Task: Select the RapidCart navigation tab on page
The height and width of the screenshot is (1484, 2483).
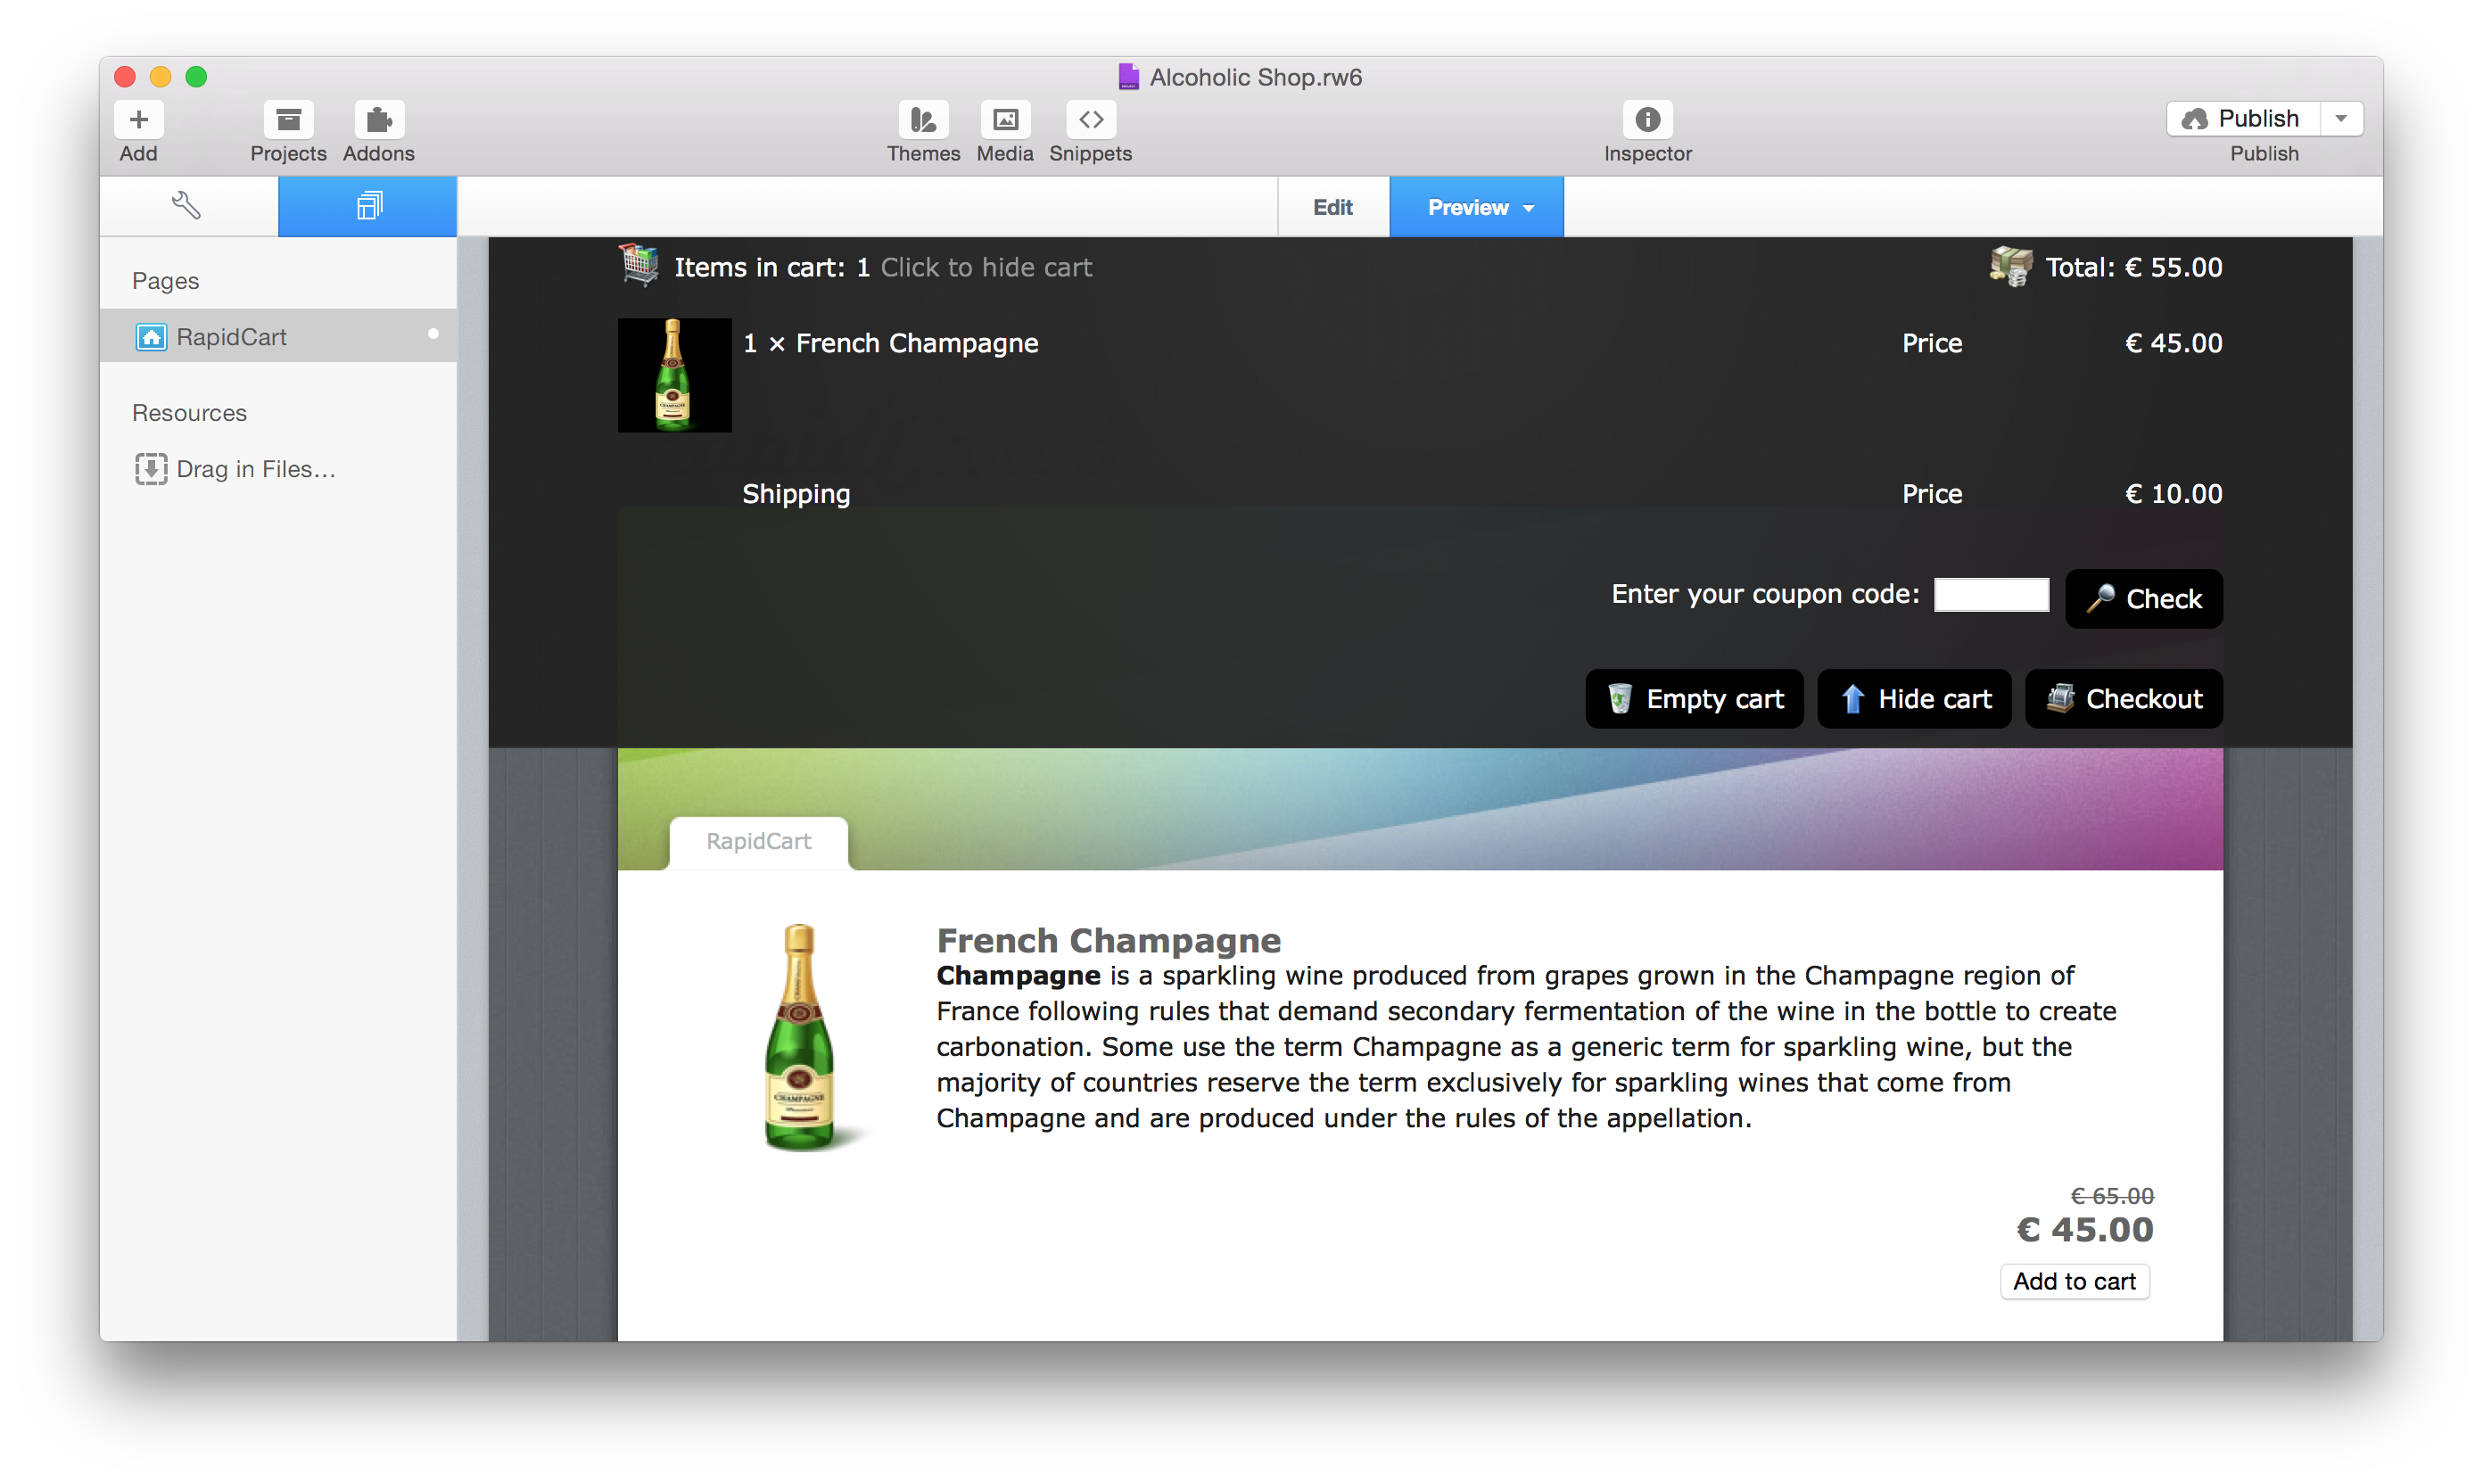Action: (x=758, y=842)
